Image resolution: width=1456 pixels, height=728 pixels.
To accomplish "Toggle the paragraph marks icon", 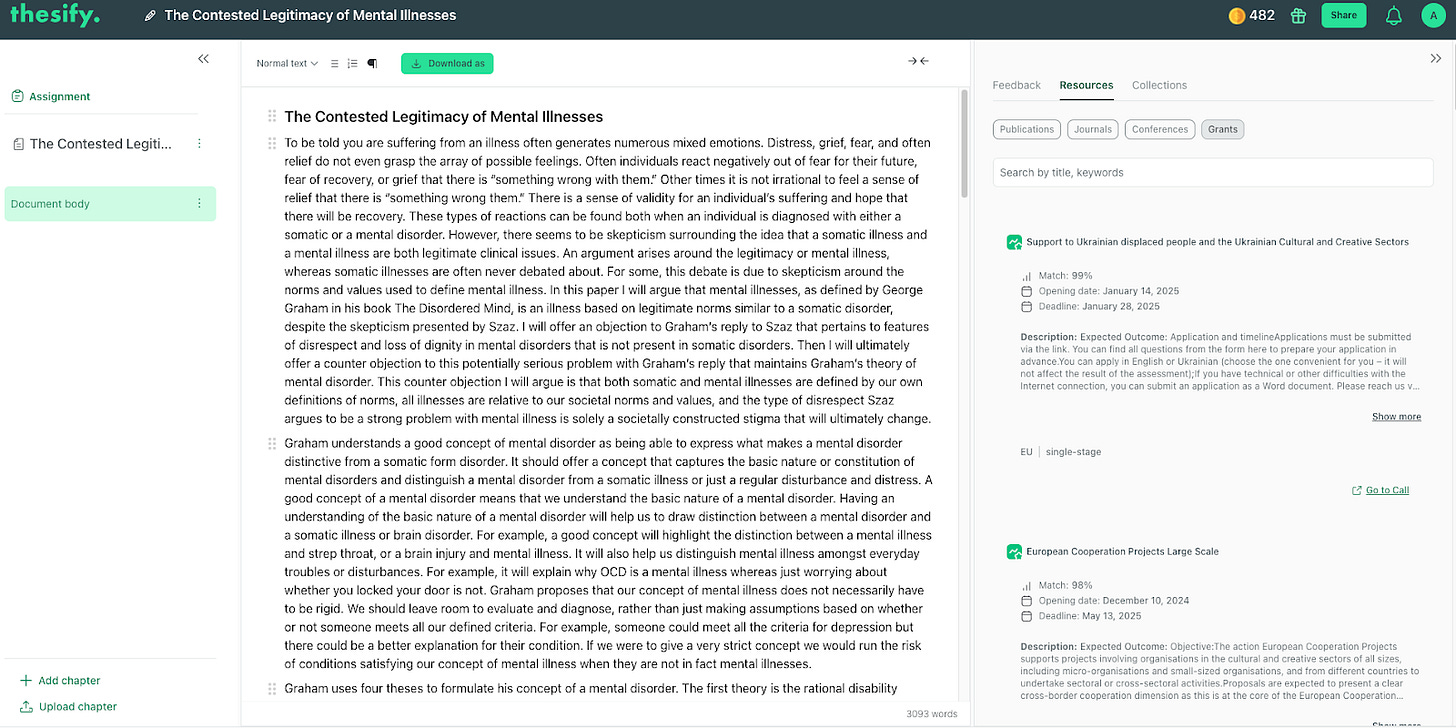I will pyautogui.click(x=371, y=63).
